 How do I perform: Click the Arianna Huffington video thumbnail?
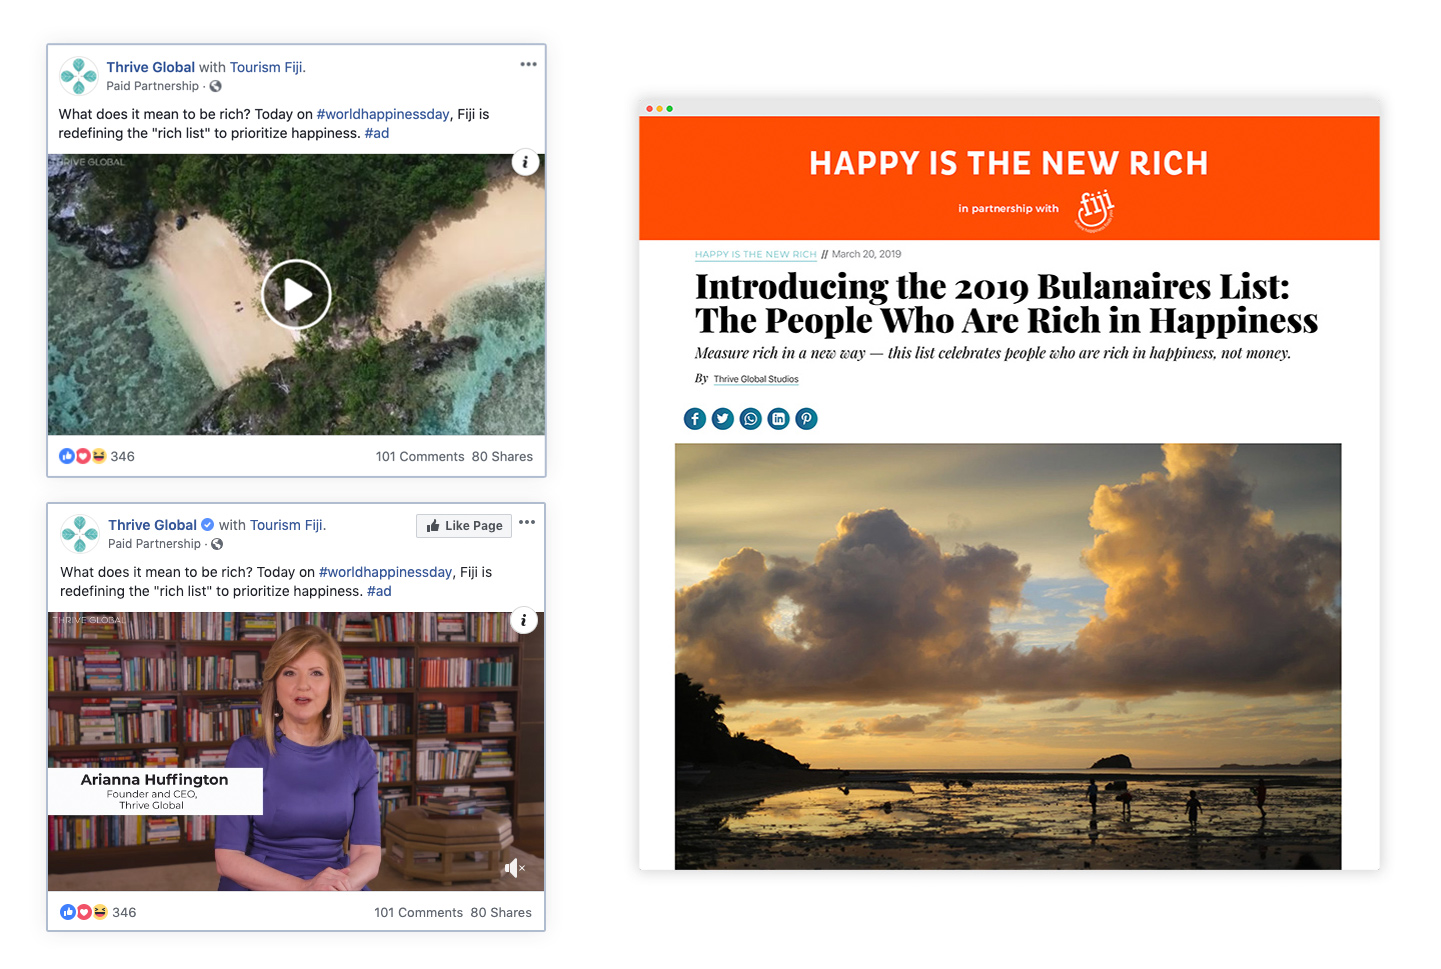pyautogui.click(x=296, y=751)
